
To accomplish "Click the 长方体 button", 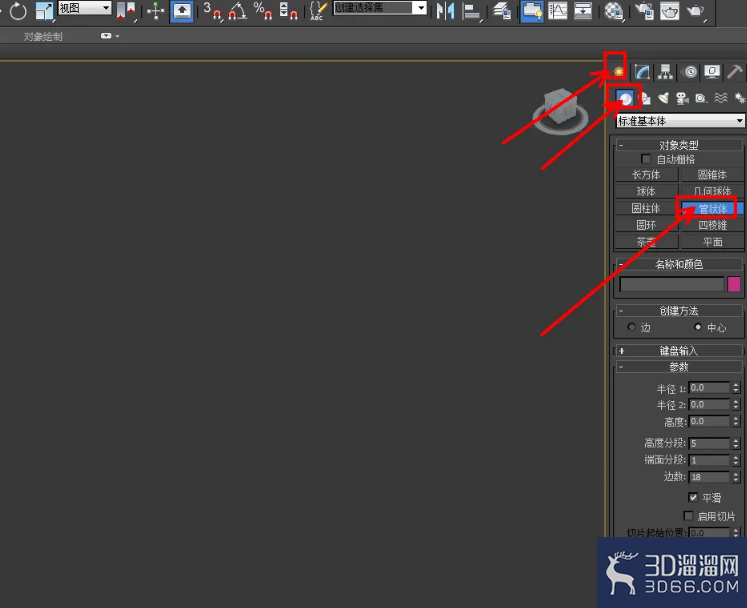I will point(646,174).
